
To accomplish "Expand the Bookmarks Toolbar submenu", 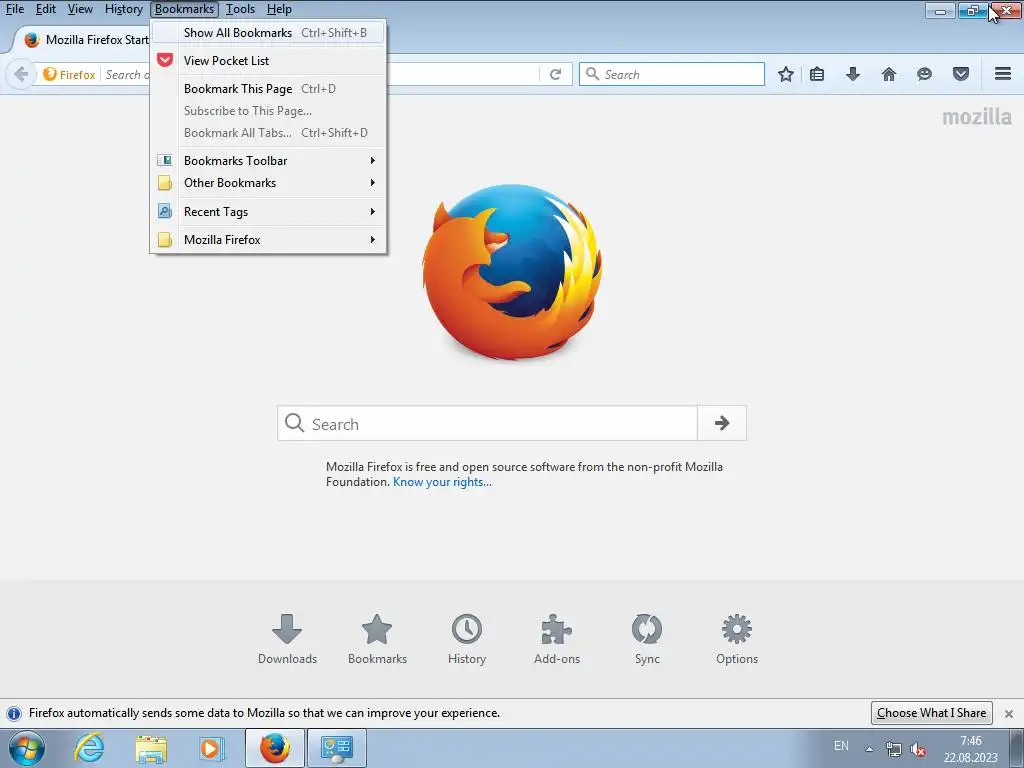I will 270,161.
